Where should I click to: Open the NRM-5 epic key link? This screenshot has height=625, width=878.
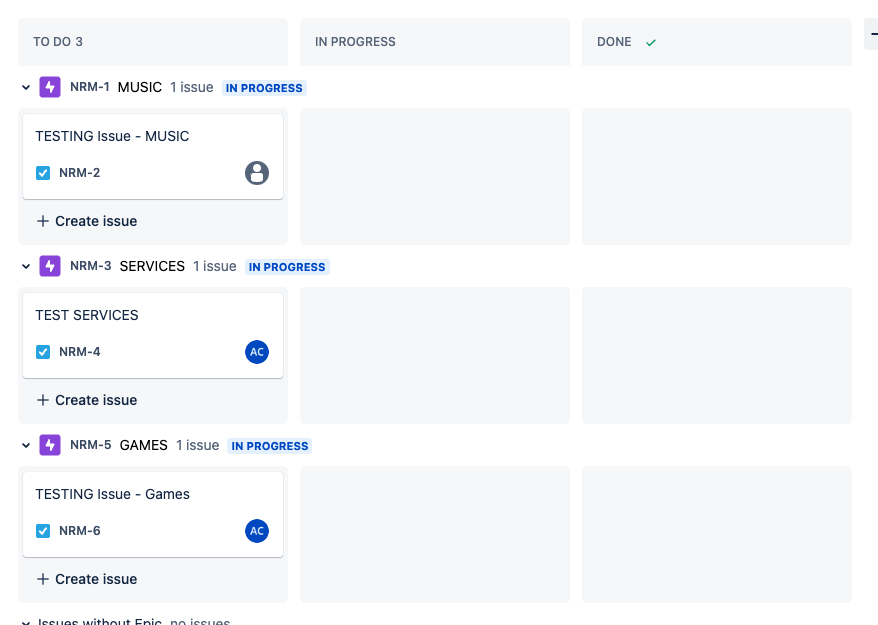(91, 445)
